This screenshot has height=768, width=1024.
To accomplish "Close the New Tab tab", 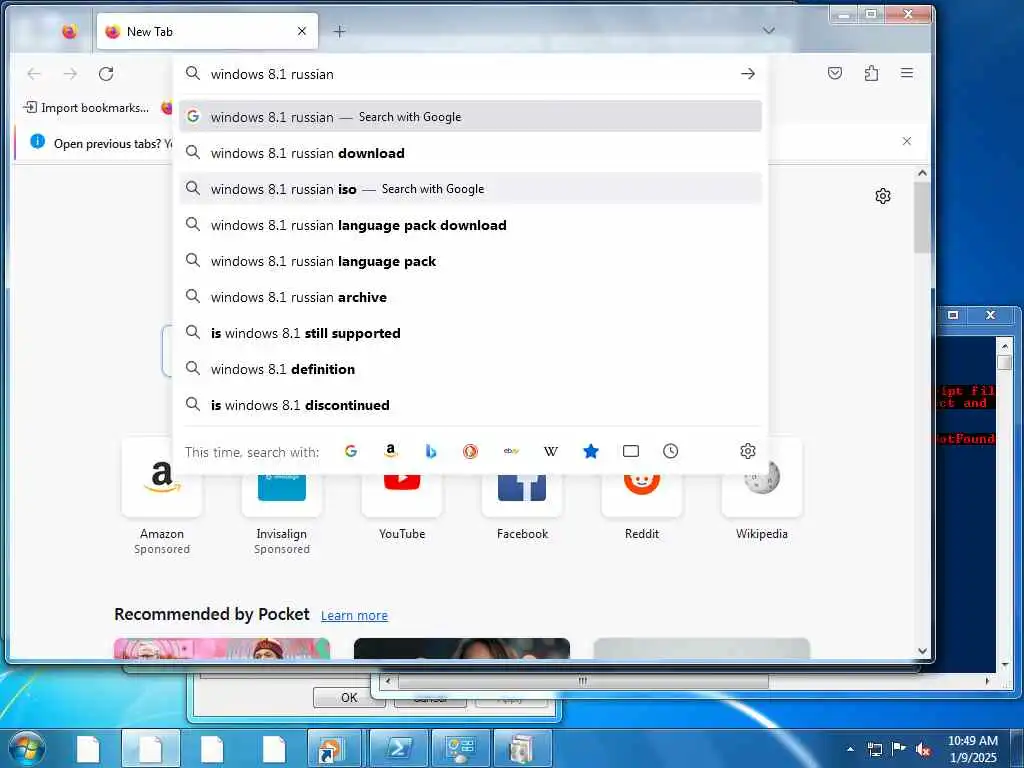I will (x=302, y=31).
